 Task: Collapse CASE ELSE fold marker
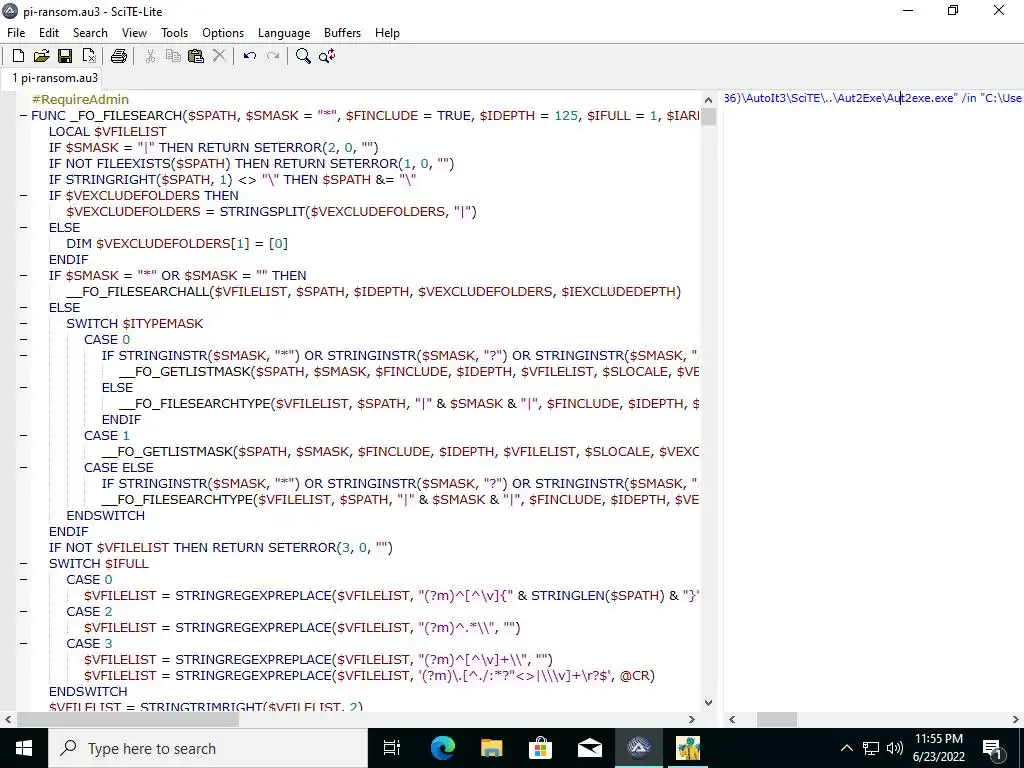[24, 468]
